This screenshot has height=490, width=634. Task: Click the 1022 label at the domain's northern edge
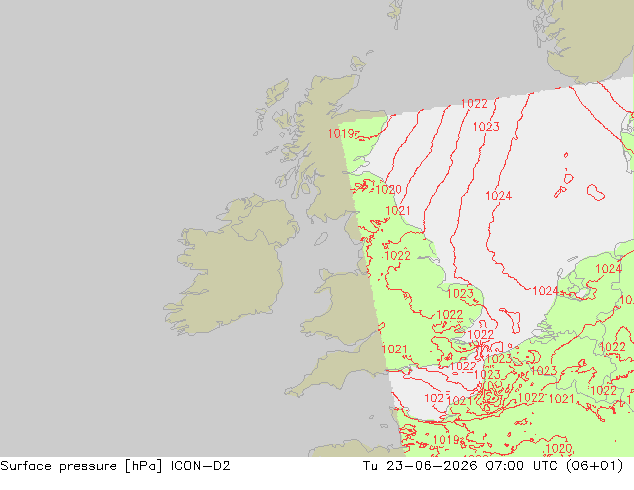pos(474,104)
